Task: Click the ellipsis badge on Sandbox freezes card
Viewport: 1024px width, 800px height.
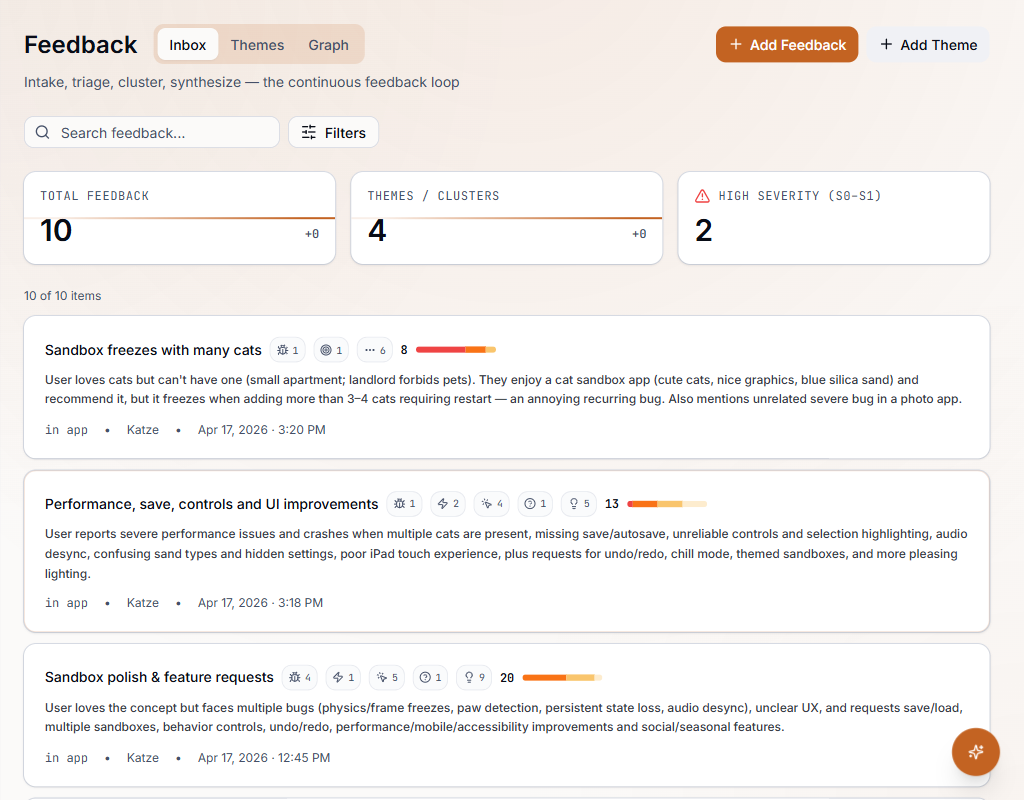Action: click(375, 350)
